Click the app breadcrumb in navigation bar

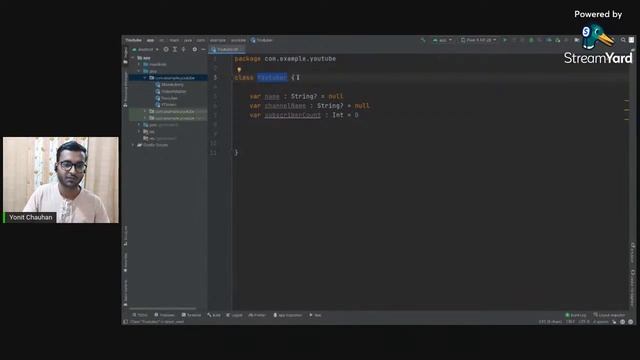pyautogui.click(x=151, y=40)
